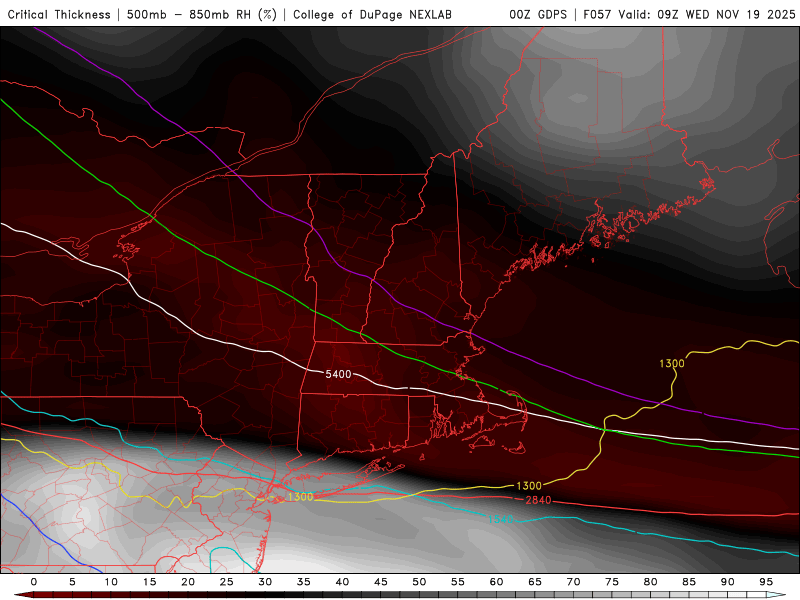
Task: Select the '95' value on the color scale
Action: pos(766,582)
